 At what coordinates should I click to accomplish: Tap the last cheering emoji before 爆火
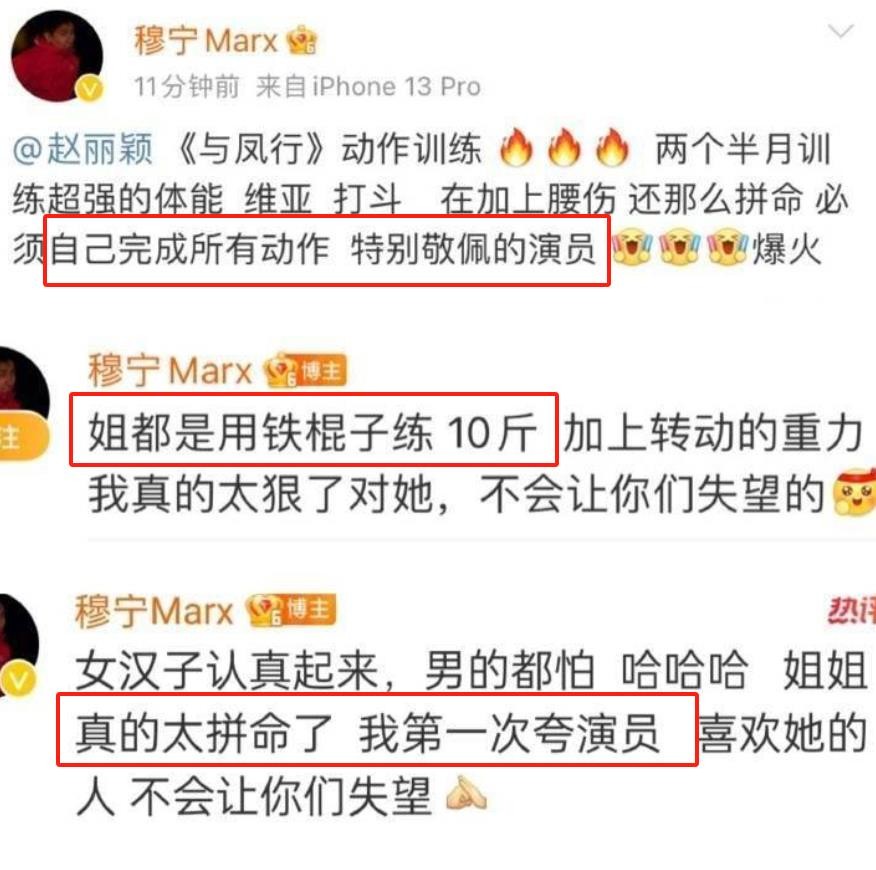point(727,246)
